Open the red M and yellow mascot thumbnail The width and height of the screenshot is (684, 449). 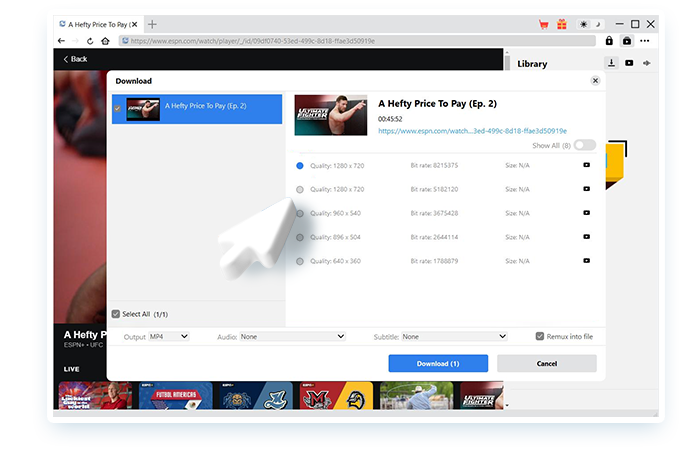tap(336, 395)
